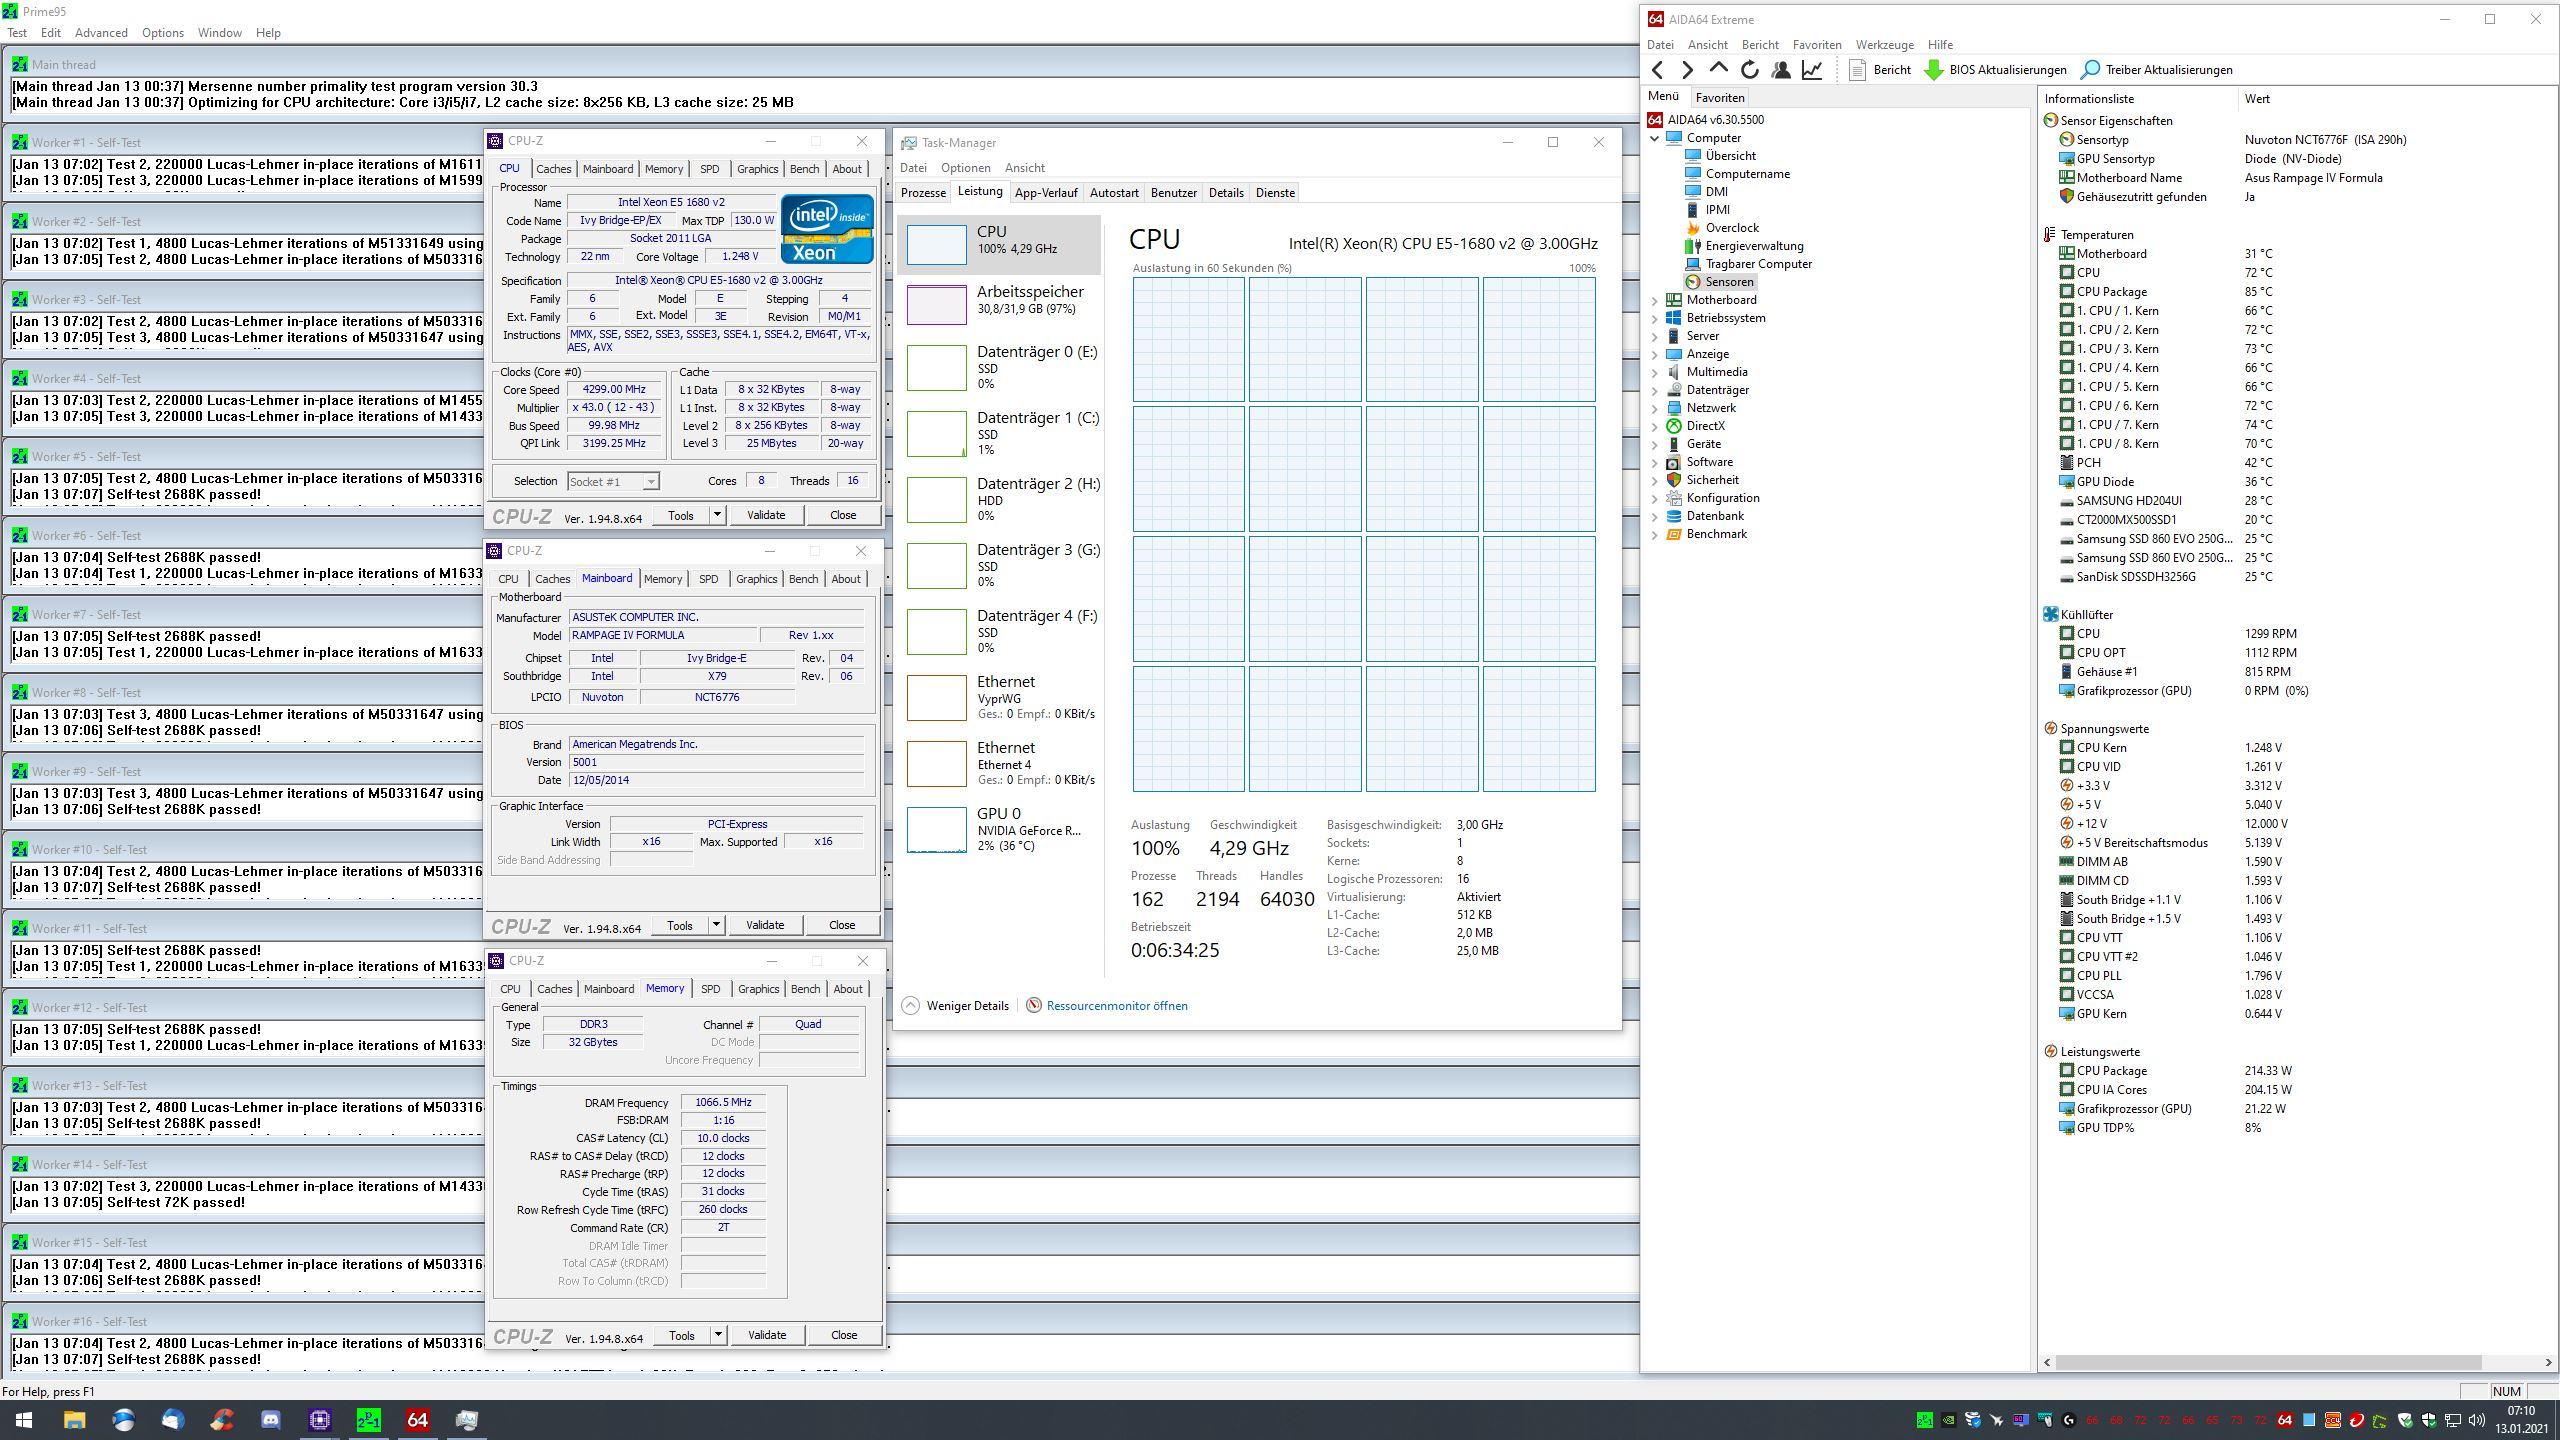Click Validate in top CPU-Z window
2560x1440 pixels.
tap(765, 515)
